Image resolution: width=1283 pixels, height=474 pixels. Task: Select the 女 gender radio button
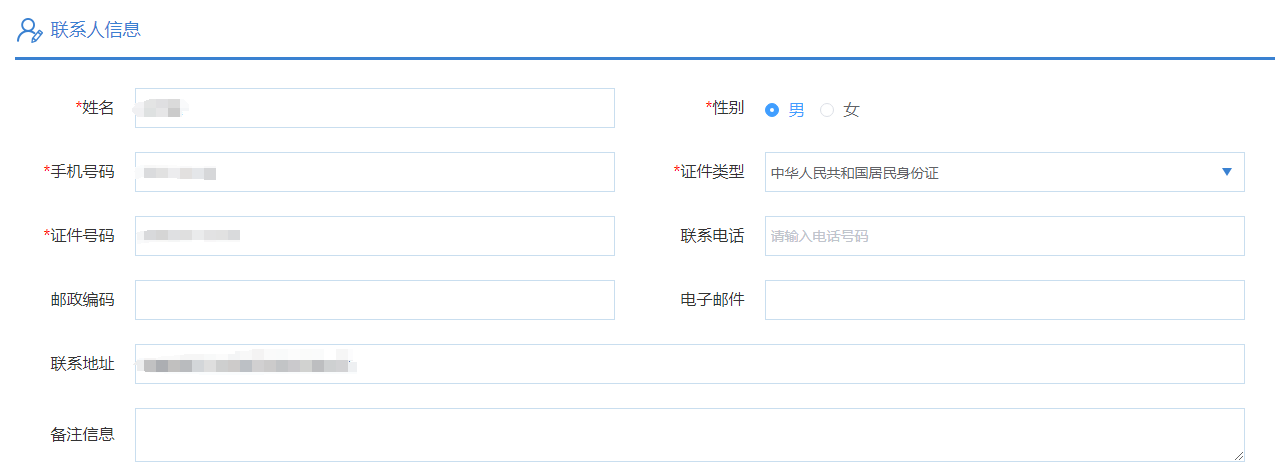click(827, 110)
